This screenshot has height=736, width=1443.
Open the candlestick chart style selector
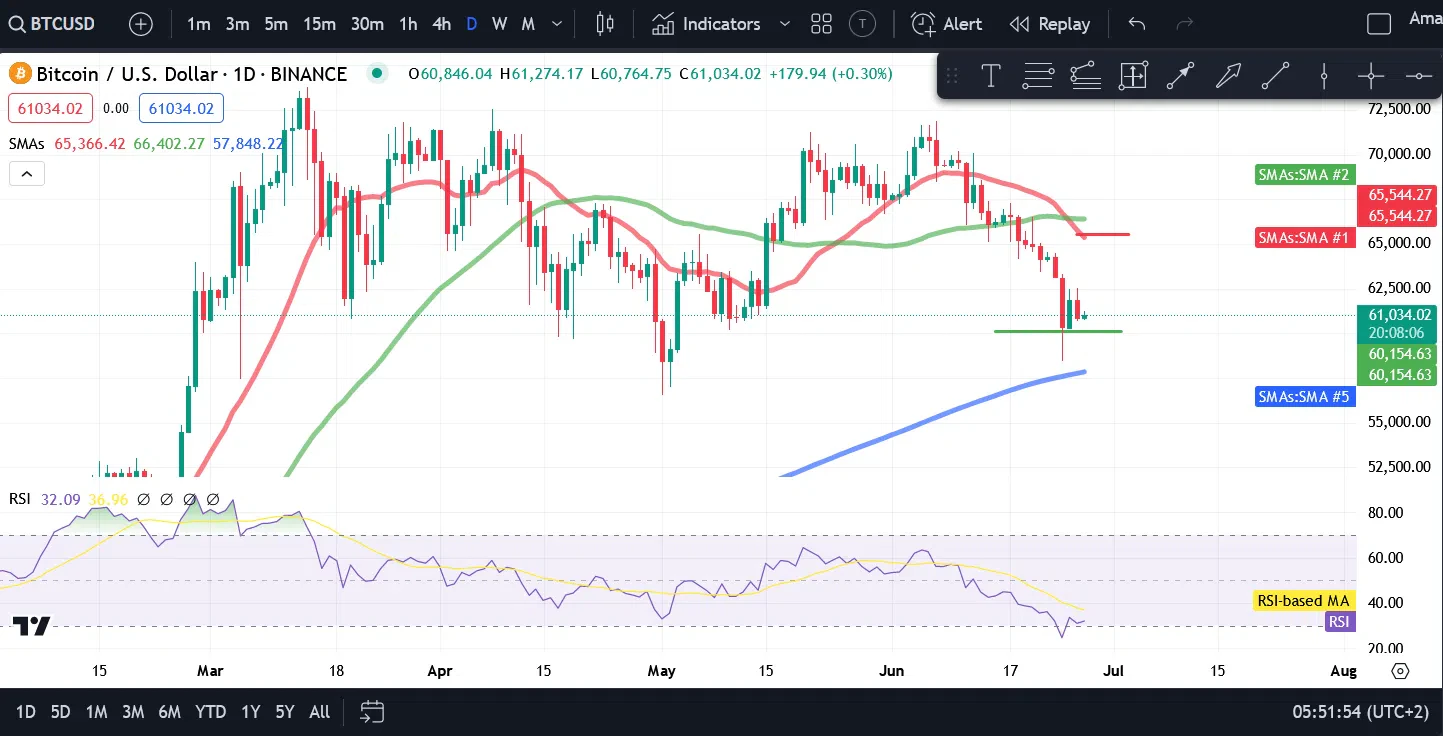(605, 24)
